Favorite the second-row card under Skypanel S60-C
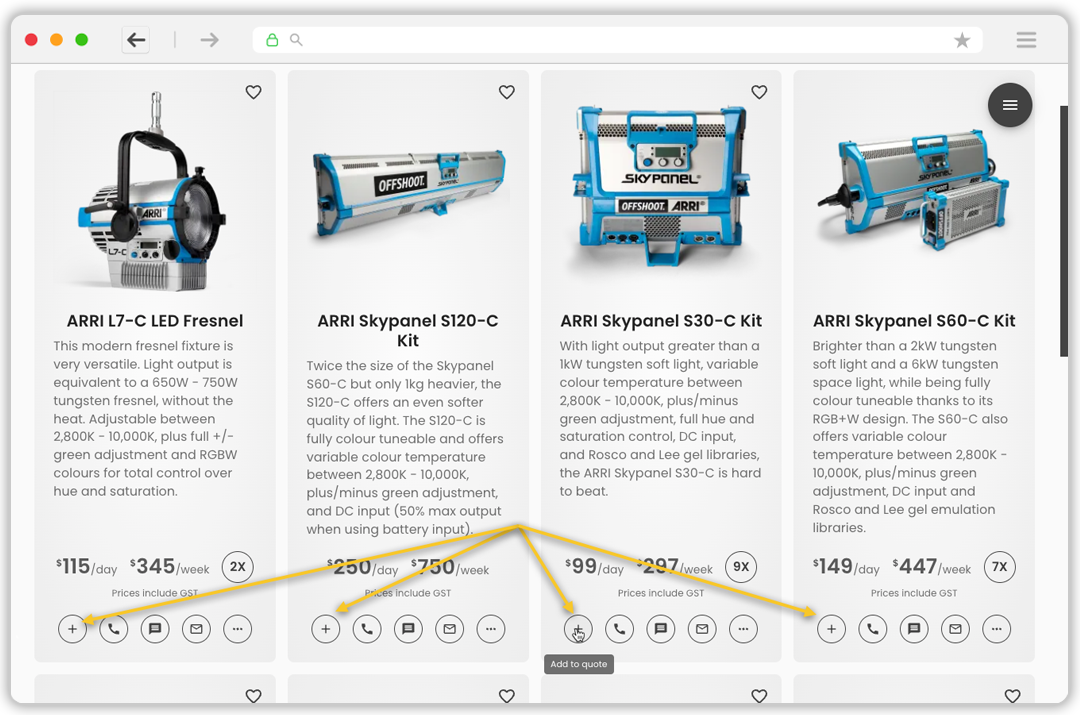Viewport: 1080px width, 715px height. [1012, 696]
